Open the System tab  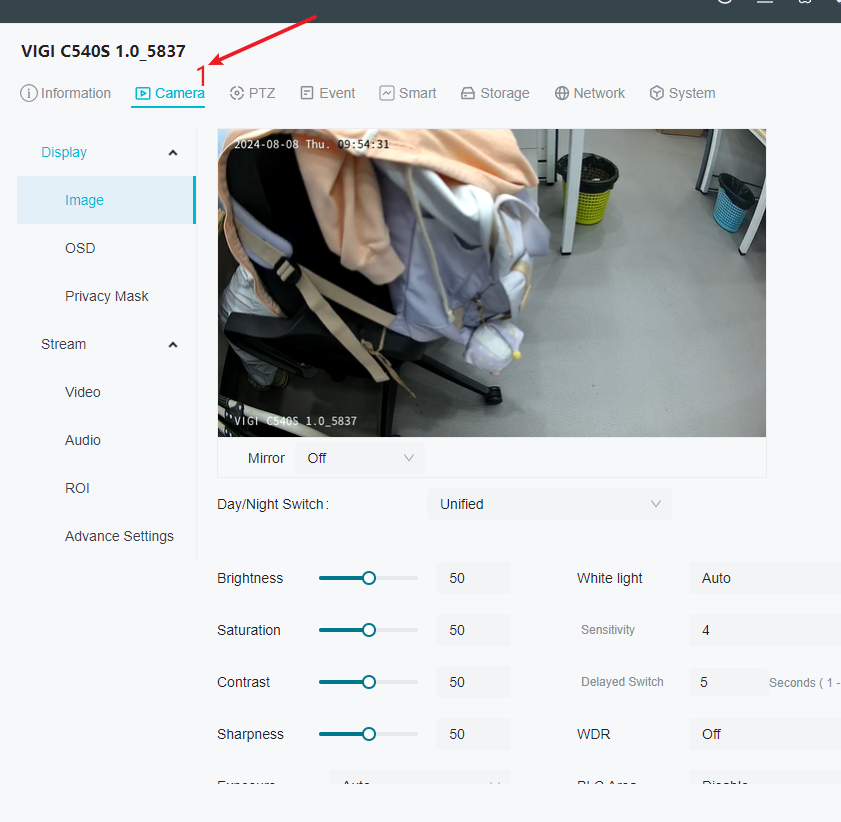(682, 93)
